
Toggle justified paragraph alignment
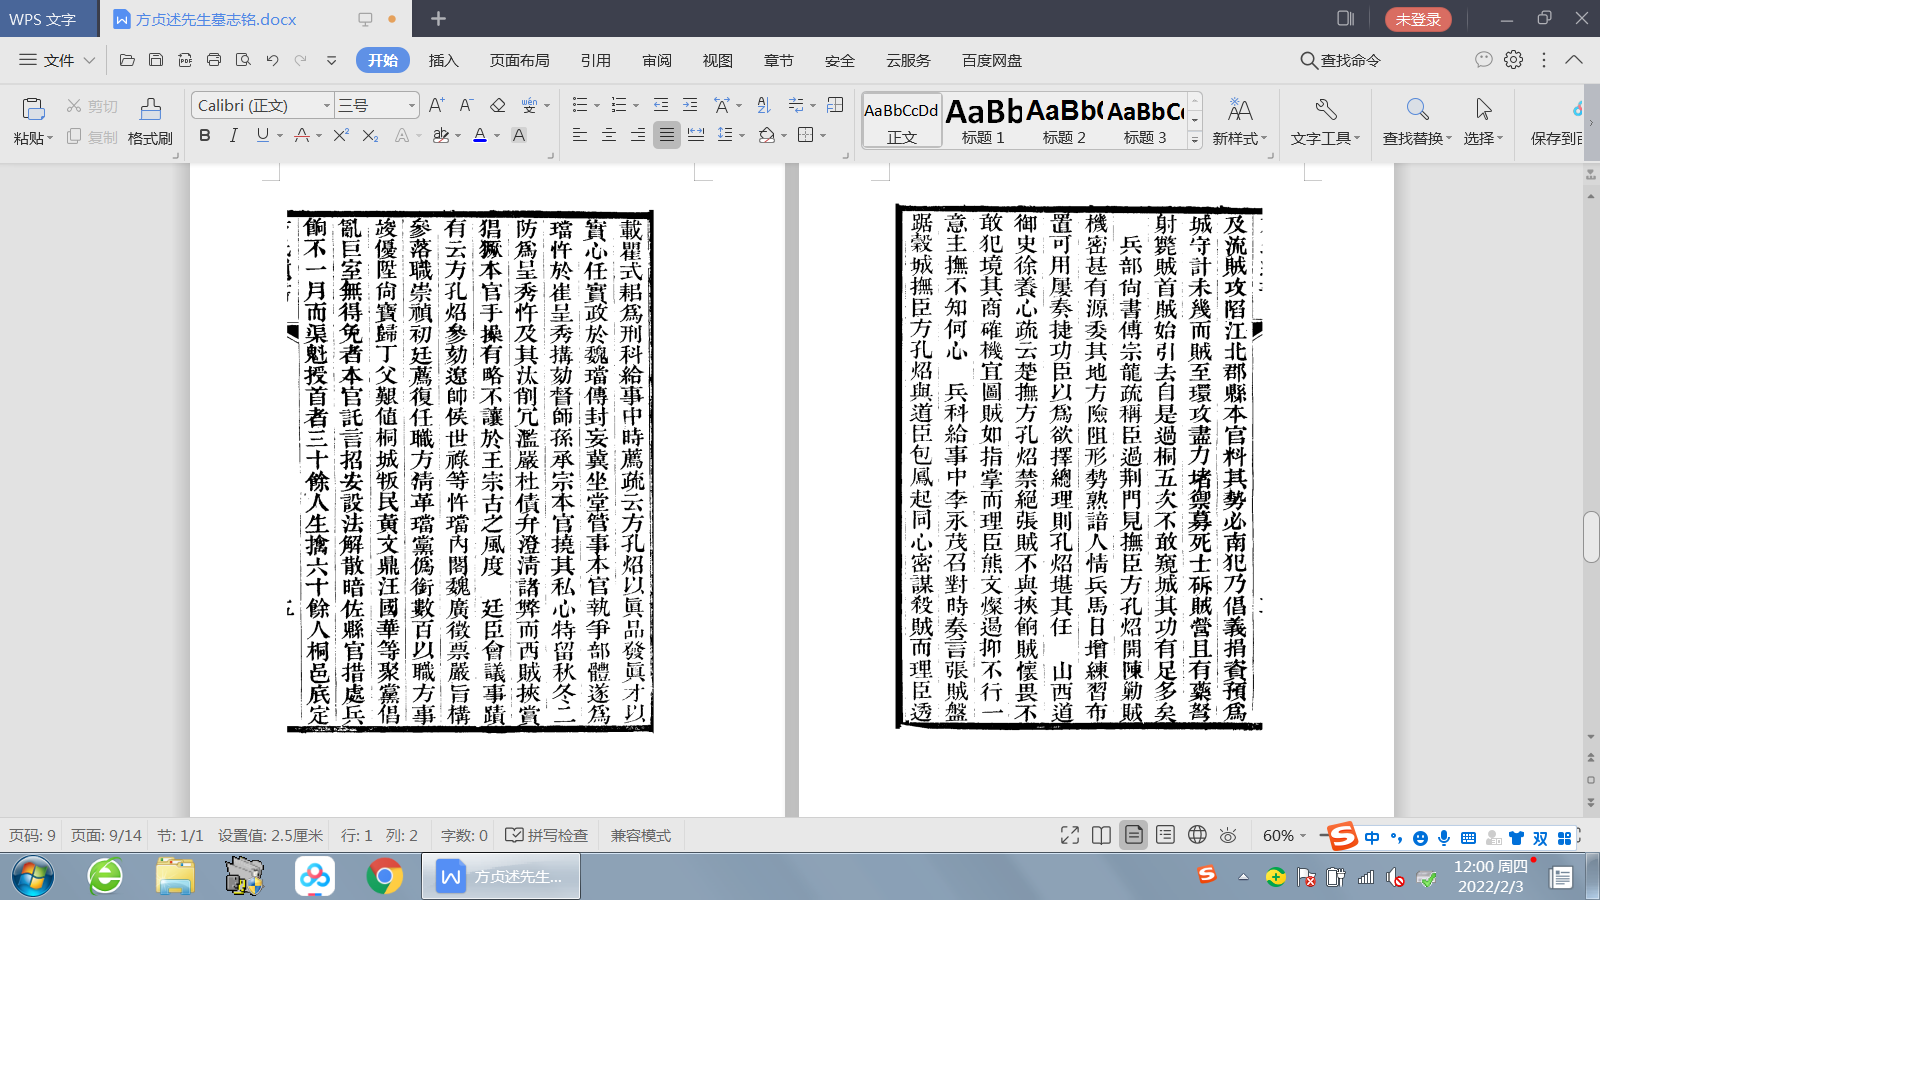click(666, 135)
